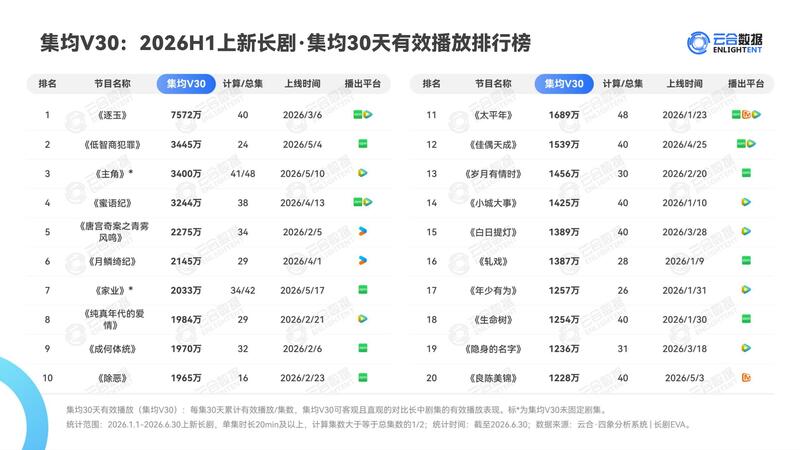This screenshot has width=800, height=450.
Task: Select the iQiyi icon for 《低智商犯罪》
Action: tap(363, 144)
